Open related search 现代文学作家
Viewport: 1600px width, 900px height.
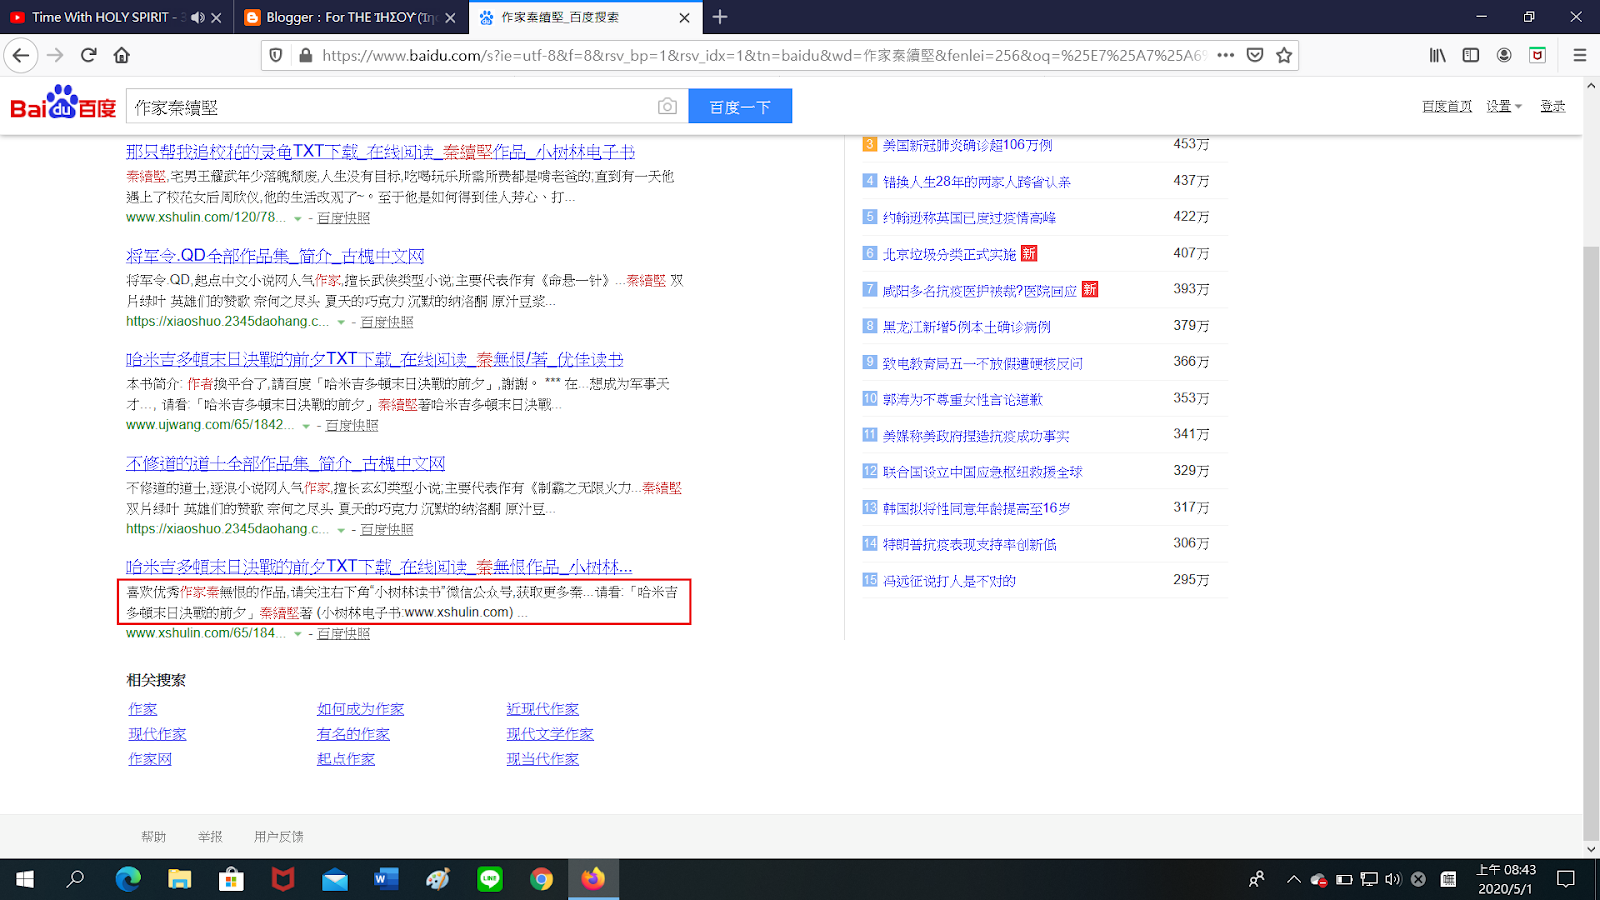point(550,734)
